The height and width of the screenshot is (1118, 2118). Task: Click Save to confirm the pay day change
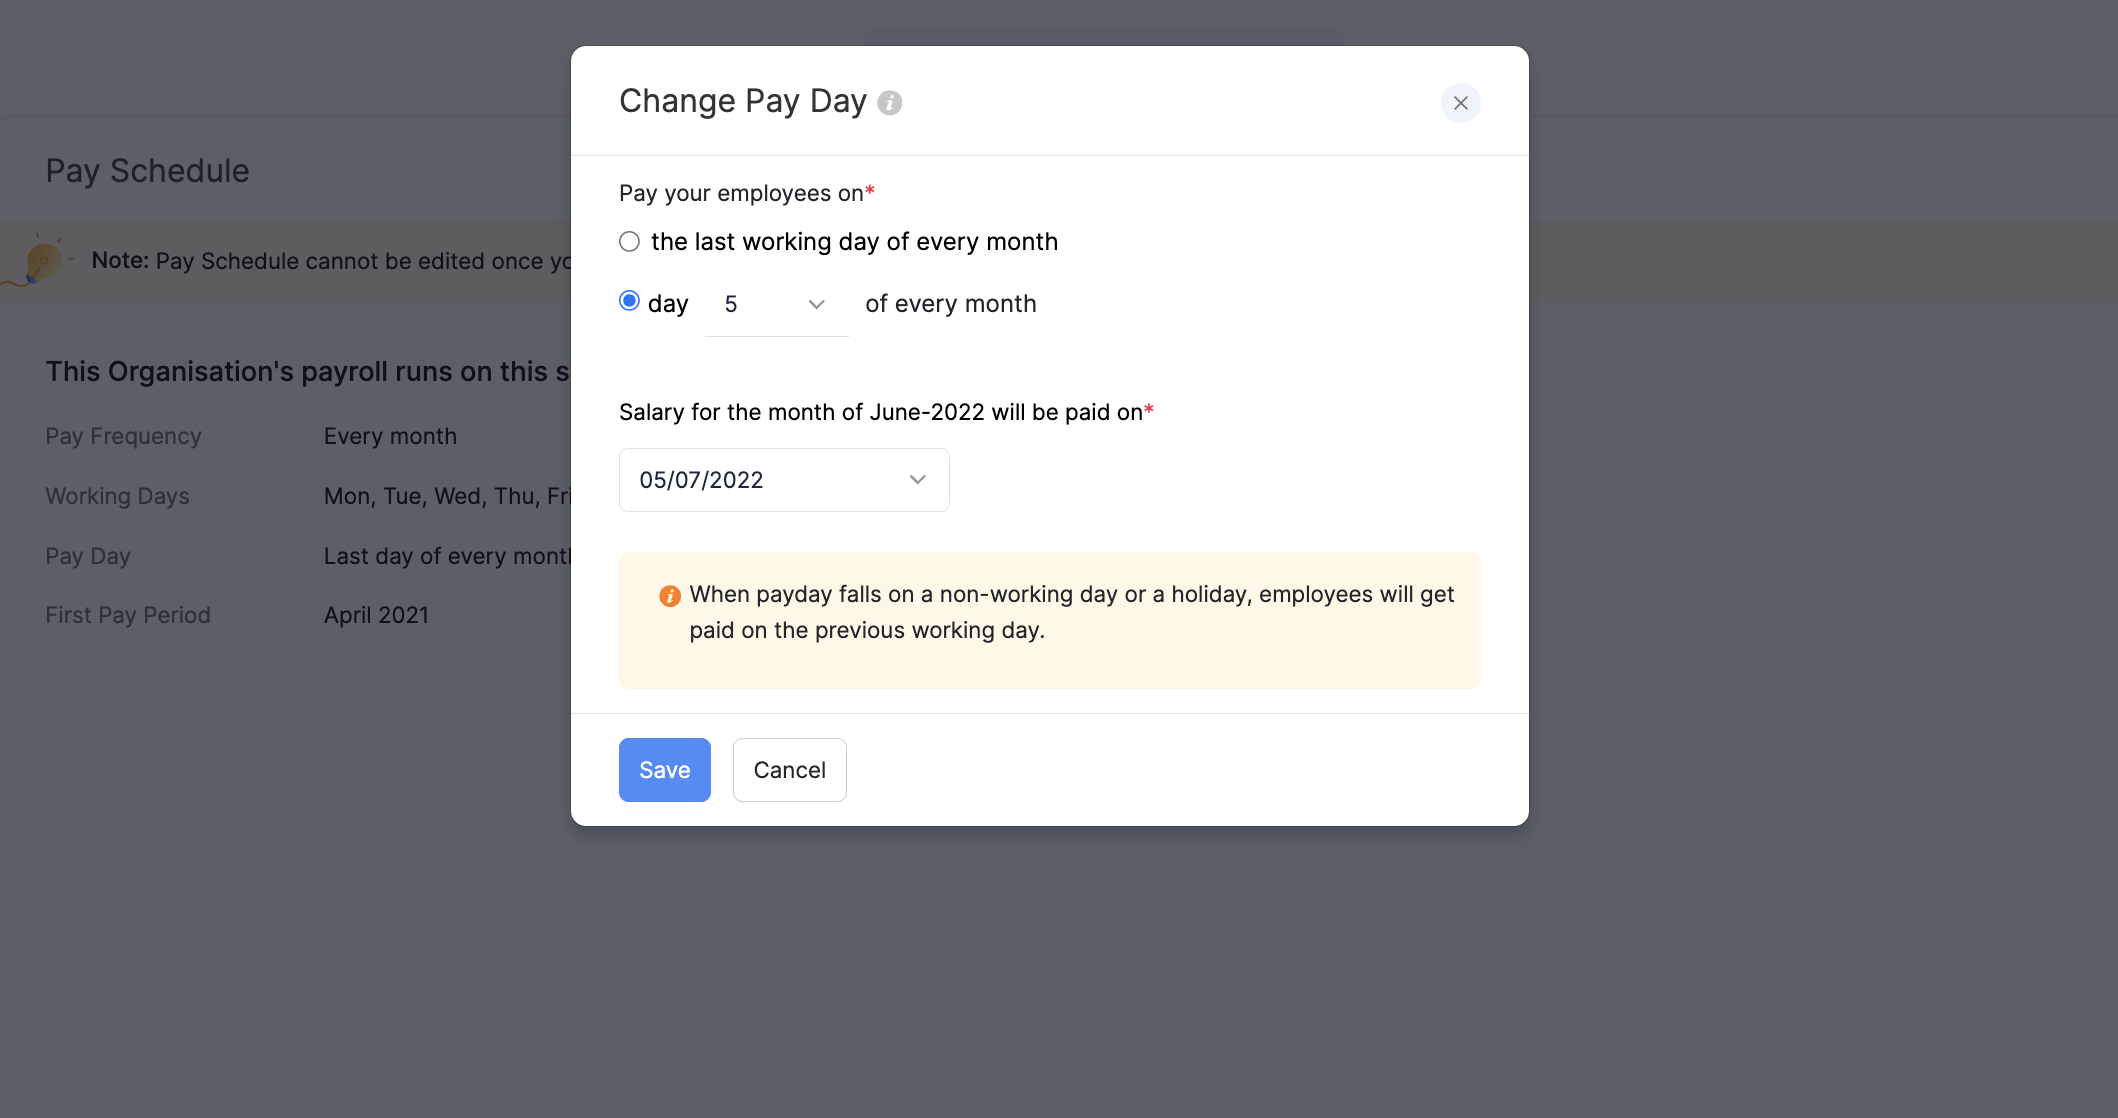[664, 770]
